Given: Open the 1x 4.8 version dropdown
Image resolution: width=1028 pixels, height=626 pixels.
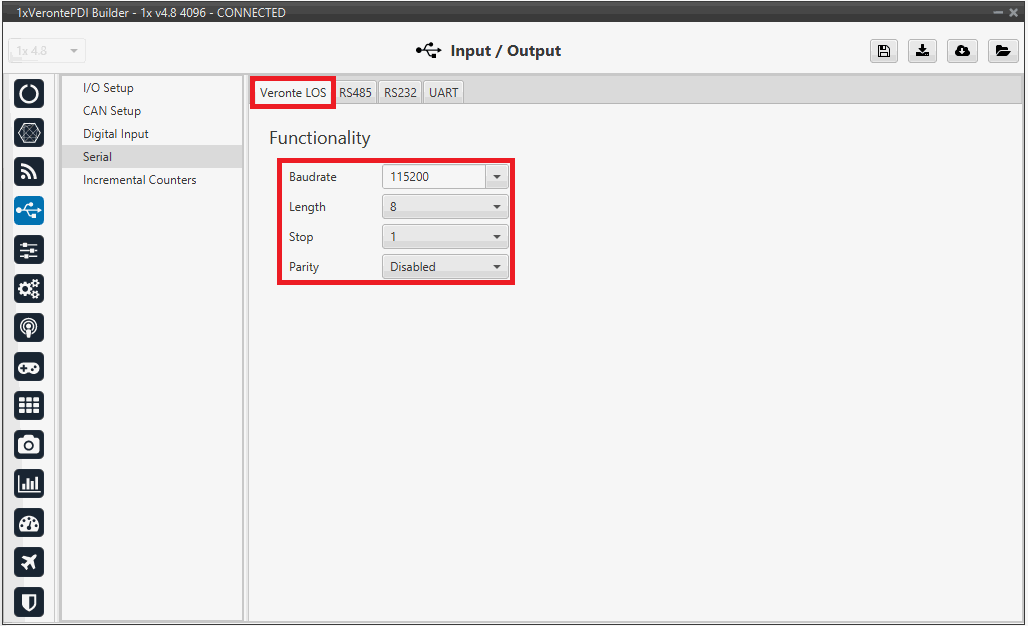Looking at the screenshot, I should [47, 51].
